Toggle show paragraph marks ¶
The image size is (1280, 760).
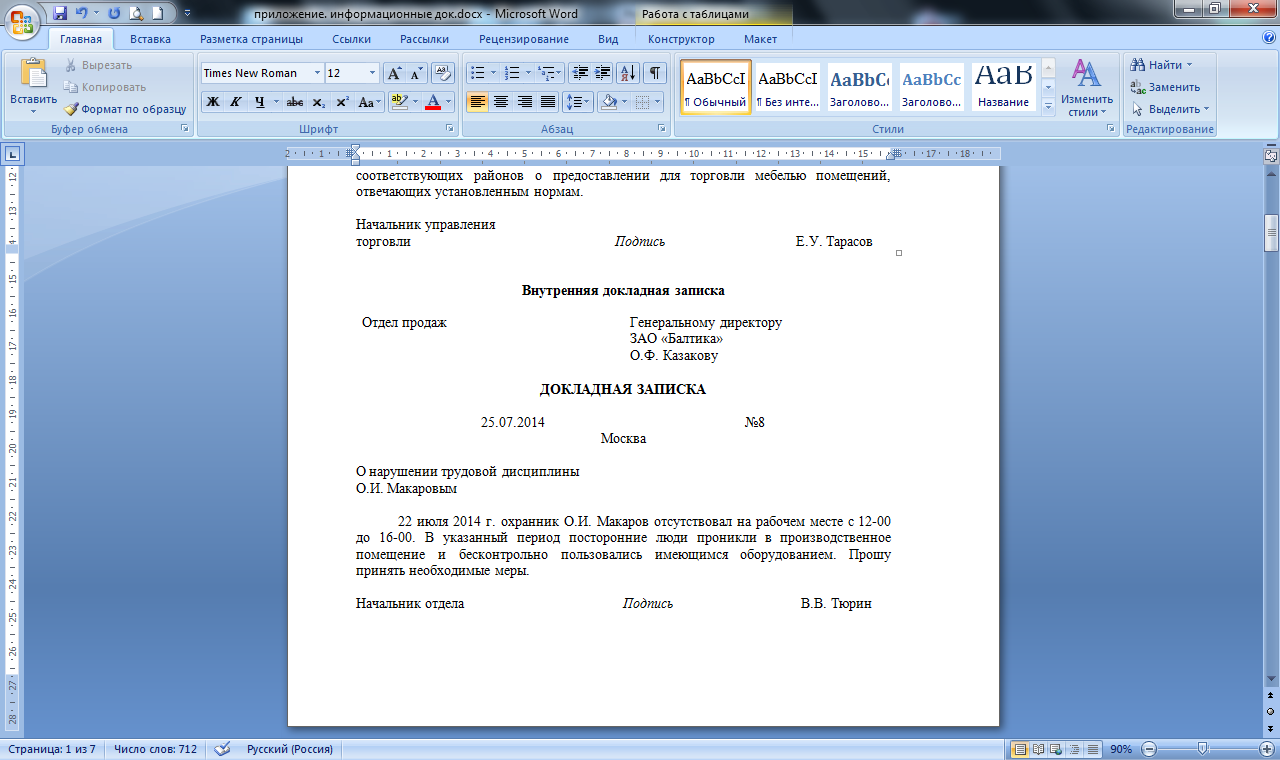[x=655, y=73]
